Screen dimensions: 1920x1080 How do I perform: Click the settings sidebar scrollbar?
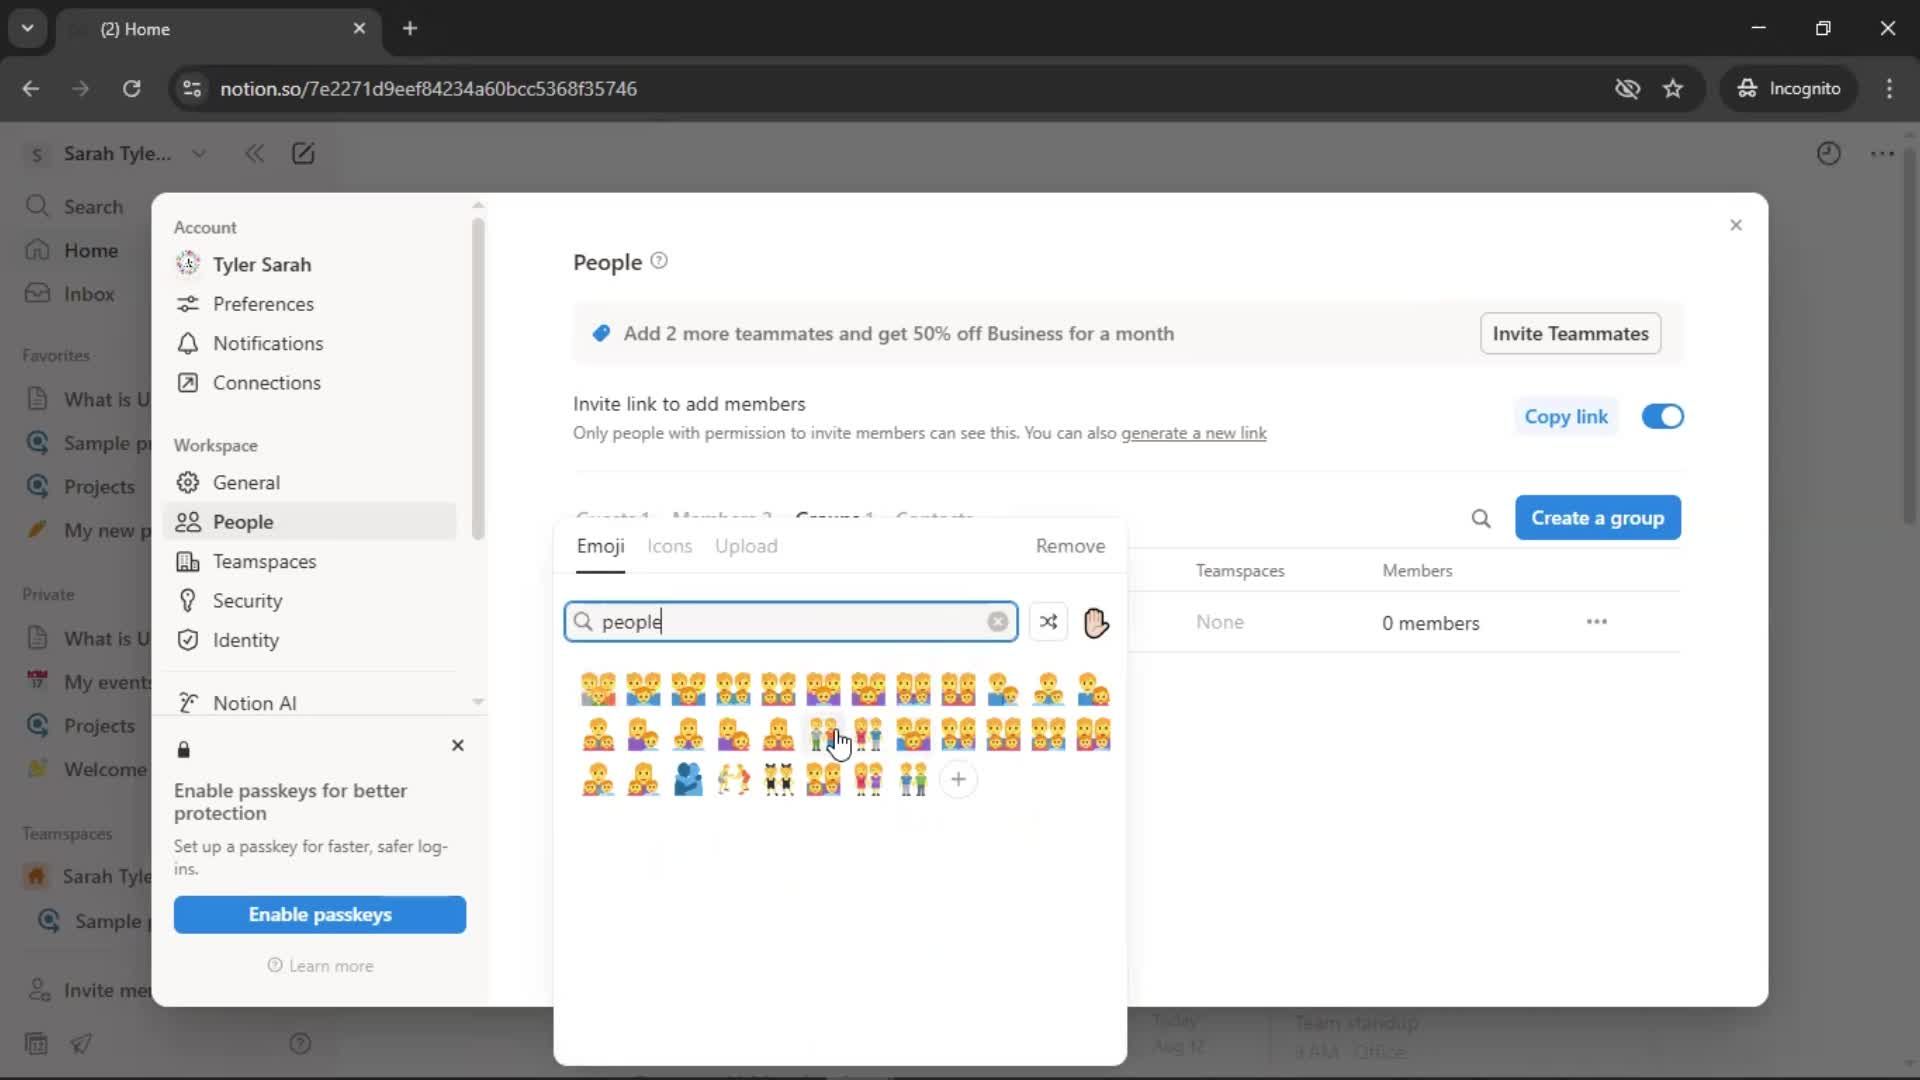pyautogui.click(x=477, y=380)
